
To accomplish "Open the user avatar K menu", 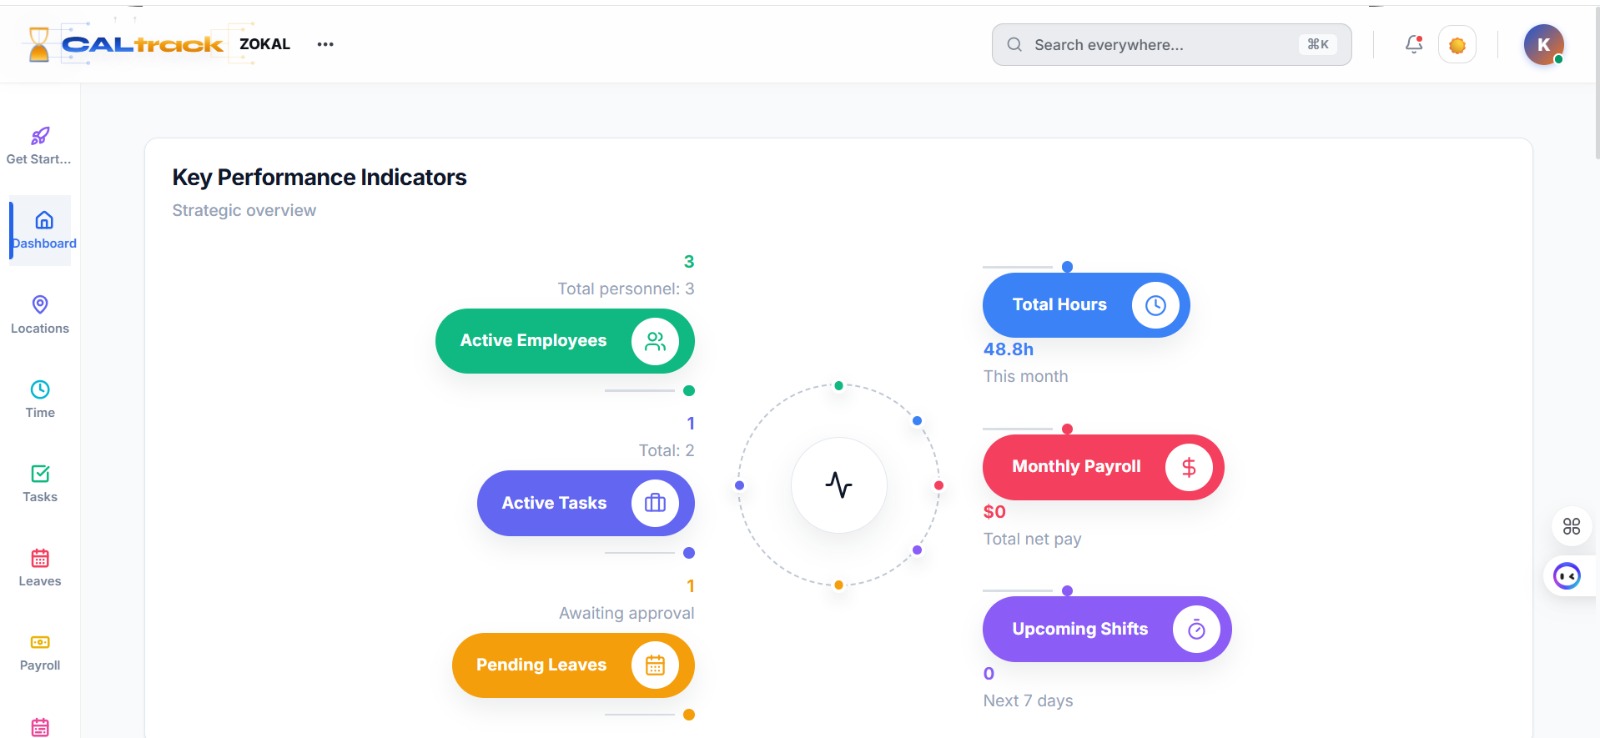I will (x=1543, y=45).
